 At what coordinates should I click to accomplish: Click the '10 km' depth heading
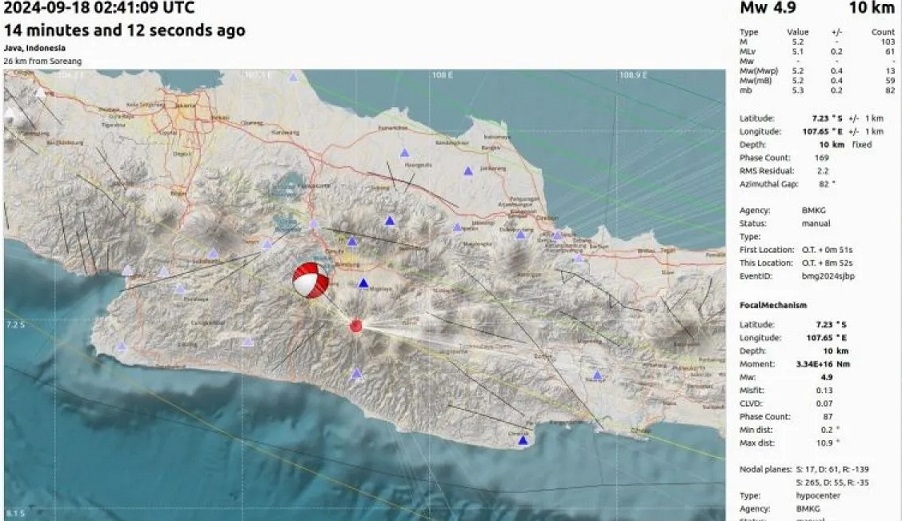point(872,8)
